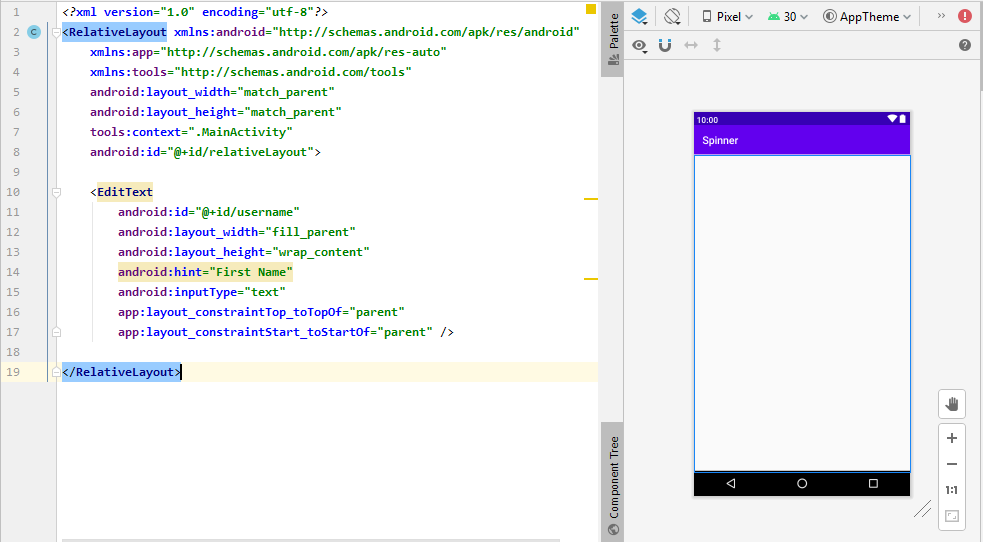Collapse the RelativeLayout fold marker on line 2
The width and height of the screenshot is (983, 542).
coord(56,32)
